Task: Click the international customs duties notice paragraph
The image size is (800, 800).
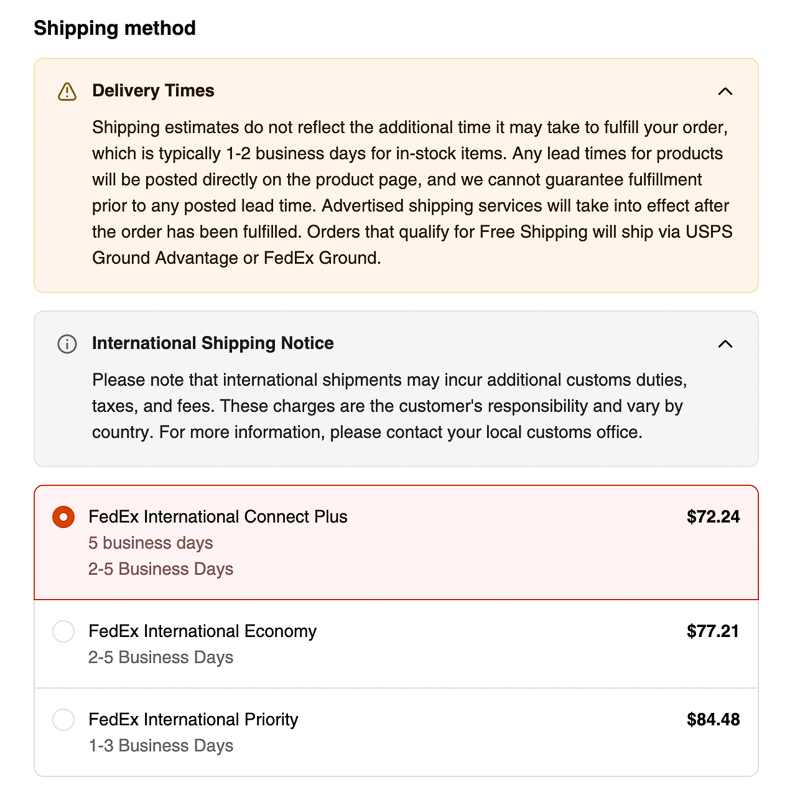Action: (x=389, y=406)
